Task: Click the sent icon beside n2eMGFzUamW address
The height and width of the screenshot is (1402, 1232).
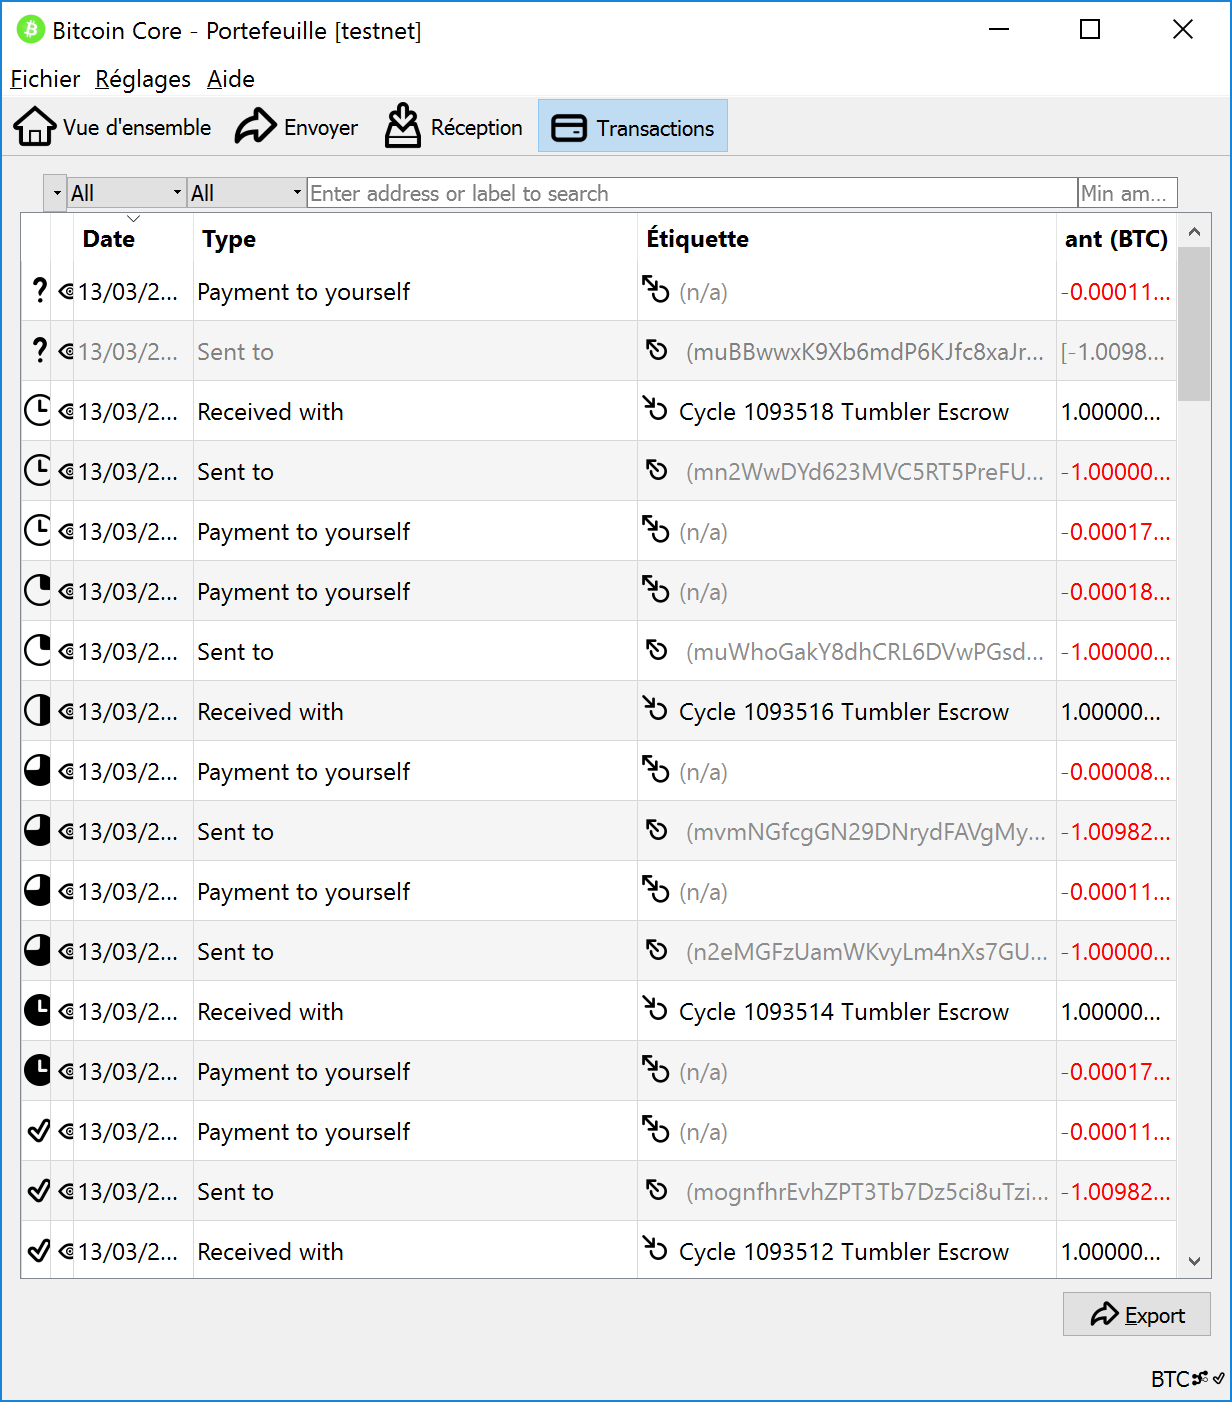Action: click(x=656, y=950)
